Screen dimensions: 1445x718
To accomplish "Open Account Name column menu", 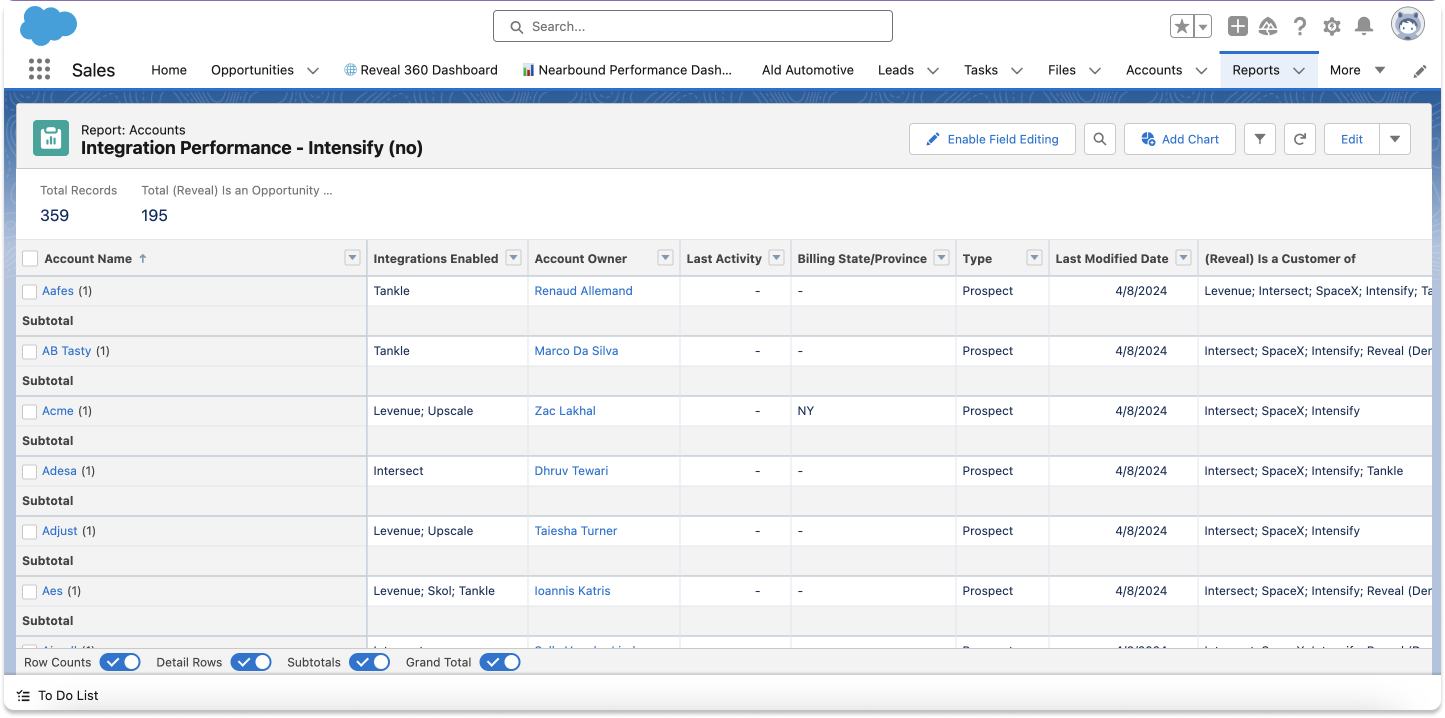I will (352, 258).
